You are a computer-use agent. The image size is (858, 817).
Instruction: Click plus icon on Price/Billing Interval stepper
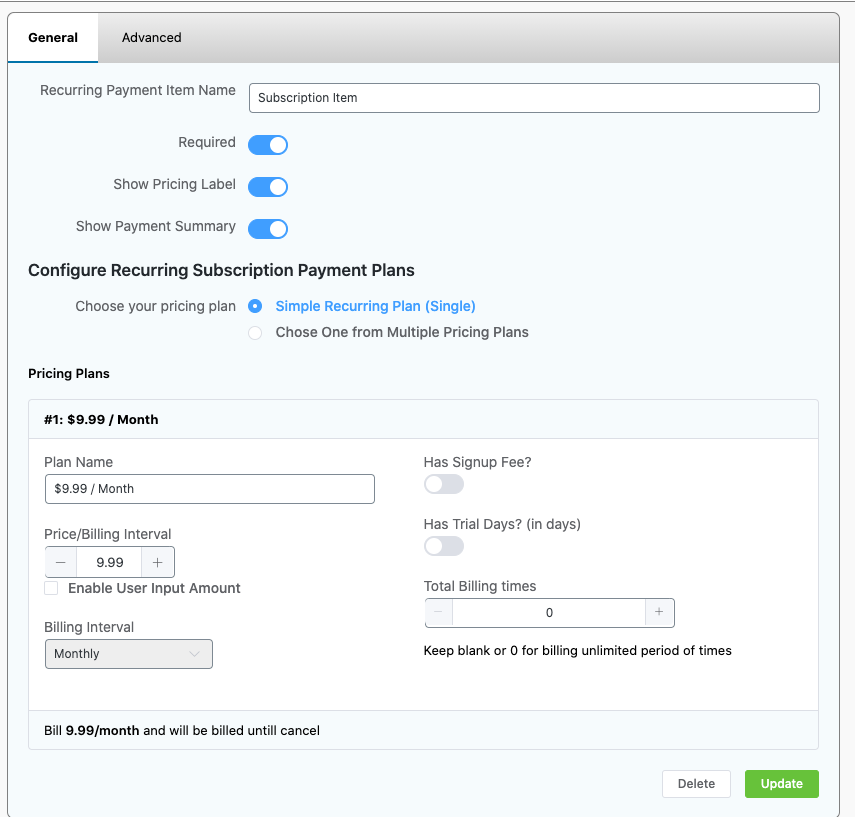158,563
